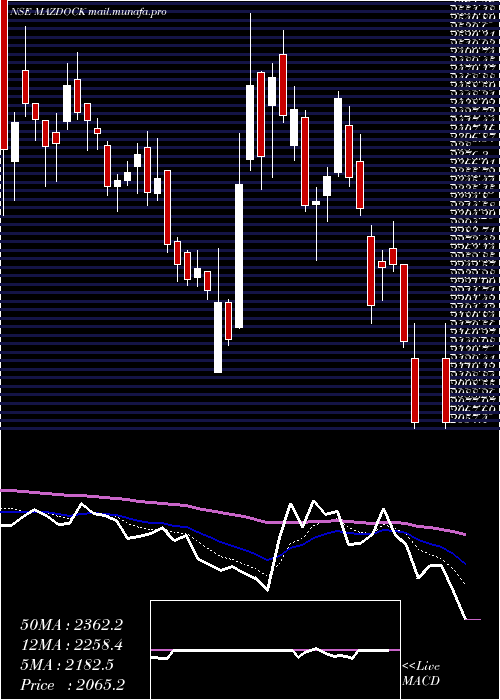Click the 12MA : 2258.4 value
The height and width of the screenshot is (700, 500).
71,645
